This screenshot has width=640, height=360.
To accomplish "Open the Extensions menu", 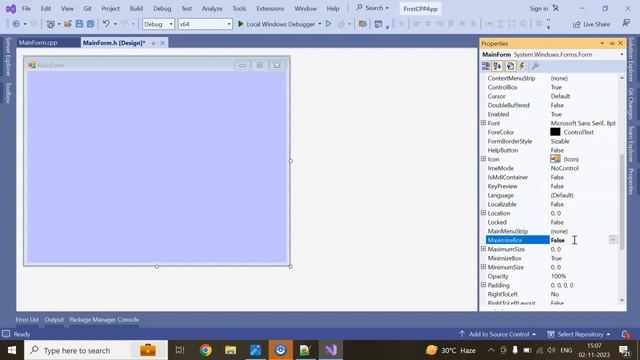I will click(x=270, y=9).
